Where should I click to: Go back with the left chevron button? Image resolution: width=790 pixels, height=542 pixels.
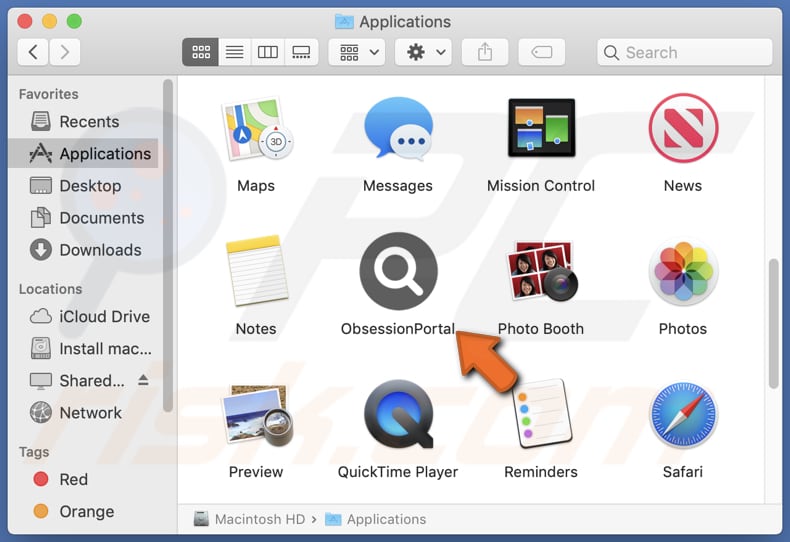pyautogui.click(x=33, y=52)
